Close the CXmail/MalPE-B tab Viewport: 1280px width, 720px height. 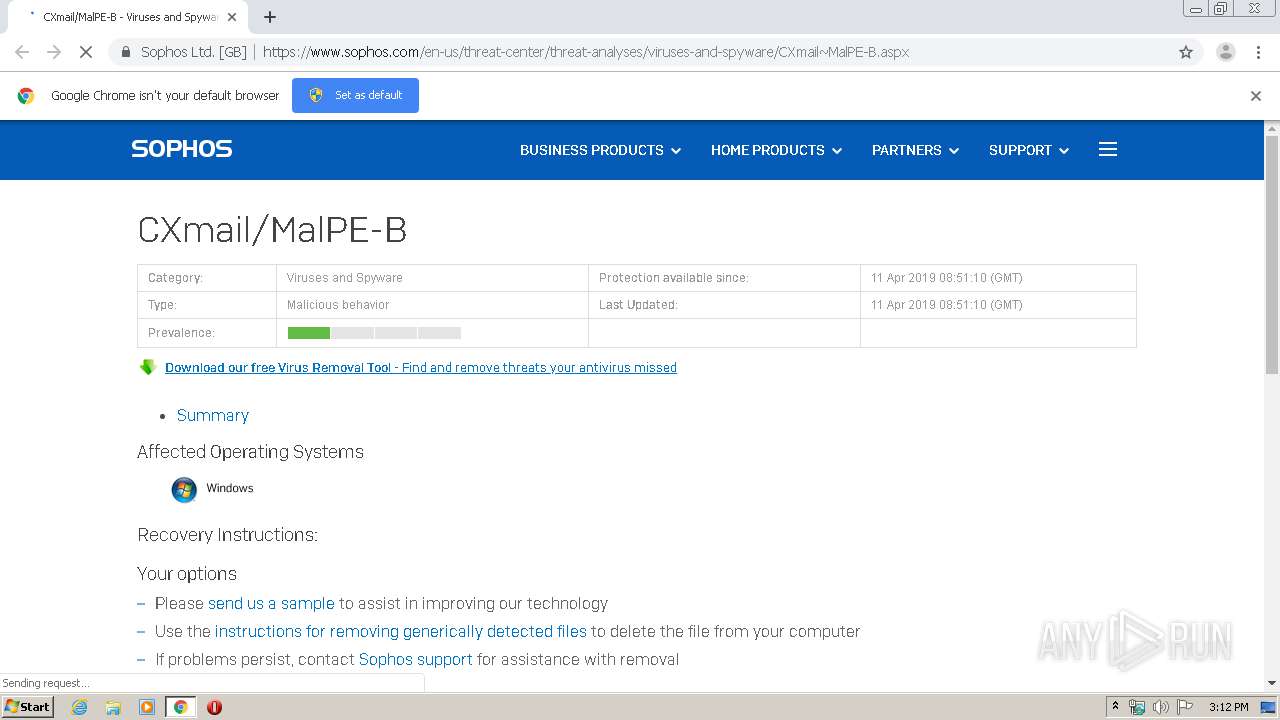[233, 17]
